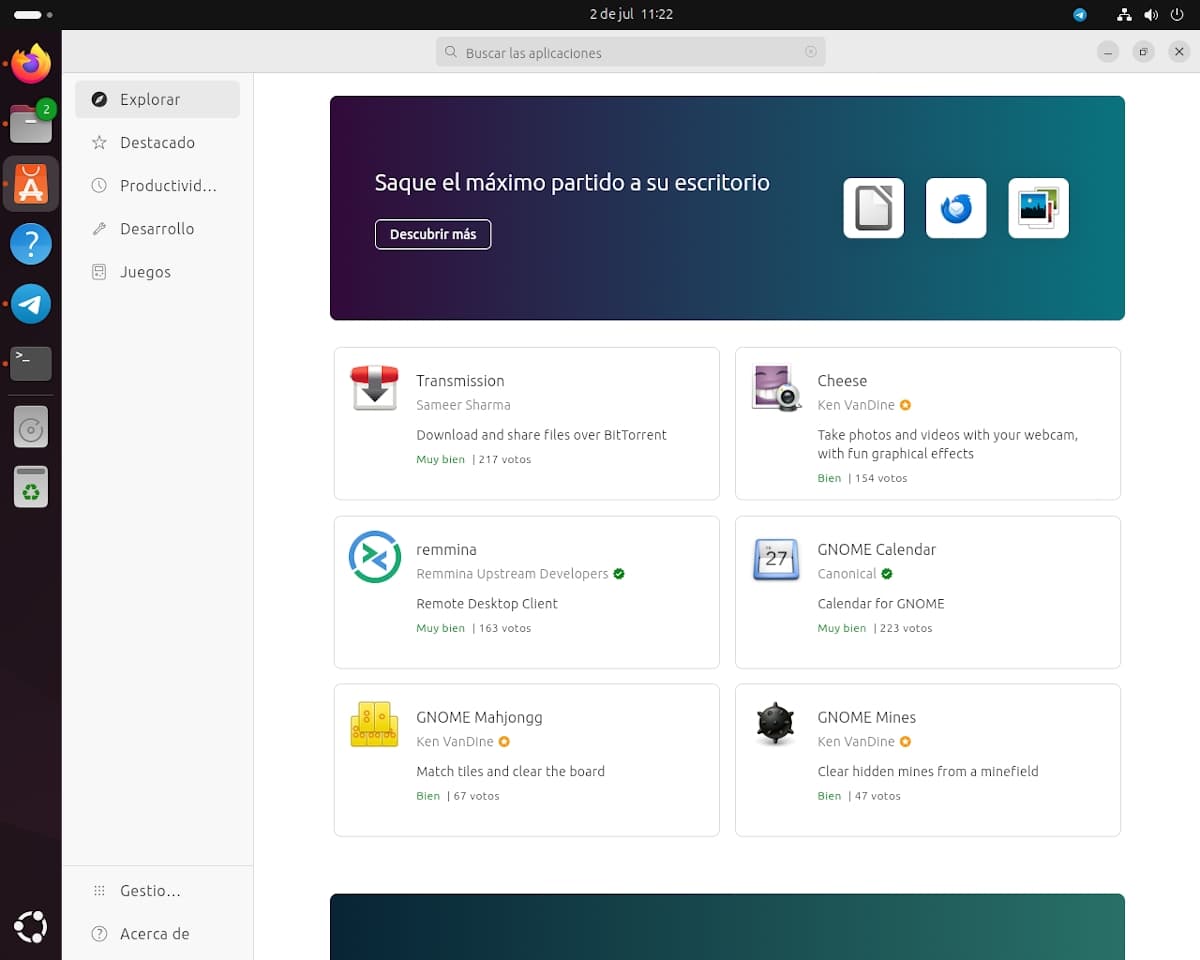Screen dimensions: 1200x960
Task: Click the star badge beside Ken VanDine under Cheese
Action: pos(905,405)
